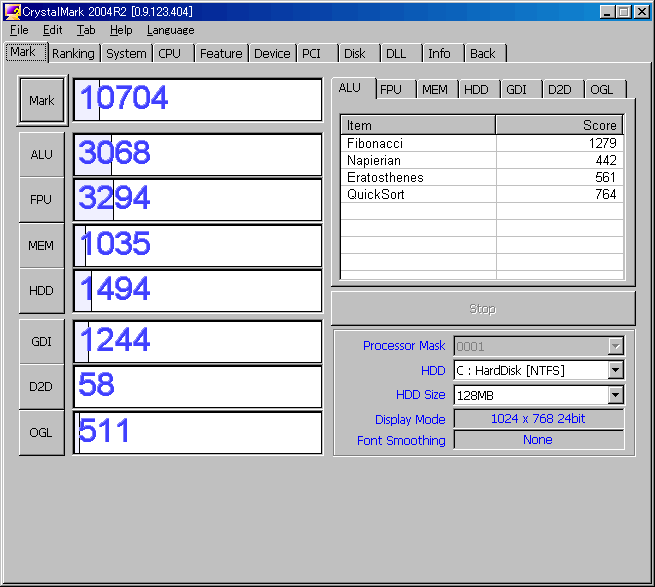Run the OGL benchmark button

(x=42, y=432)
